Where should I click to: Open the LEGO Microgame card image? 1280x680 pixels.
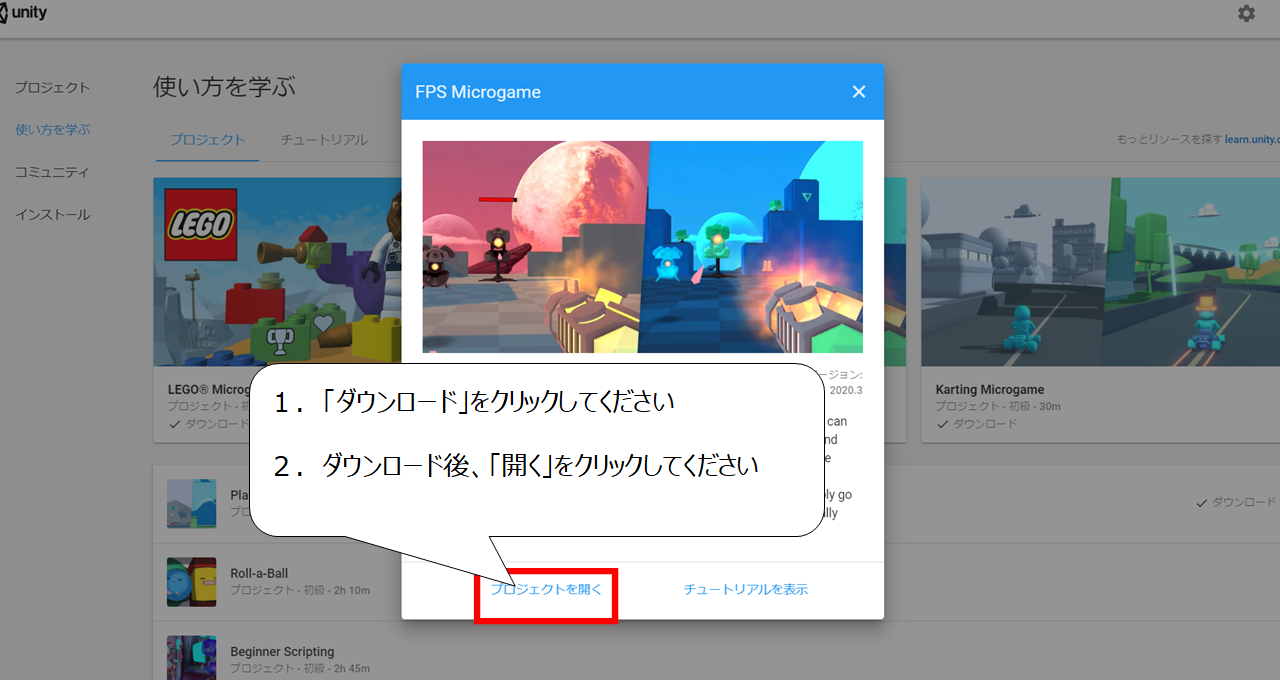click(x=277, y=272)
